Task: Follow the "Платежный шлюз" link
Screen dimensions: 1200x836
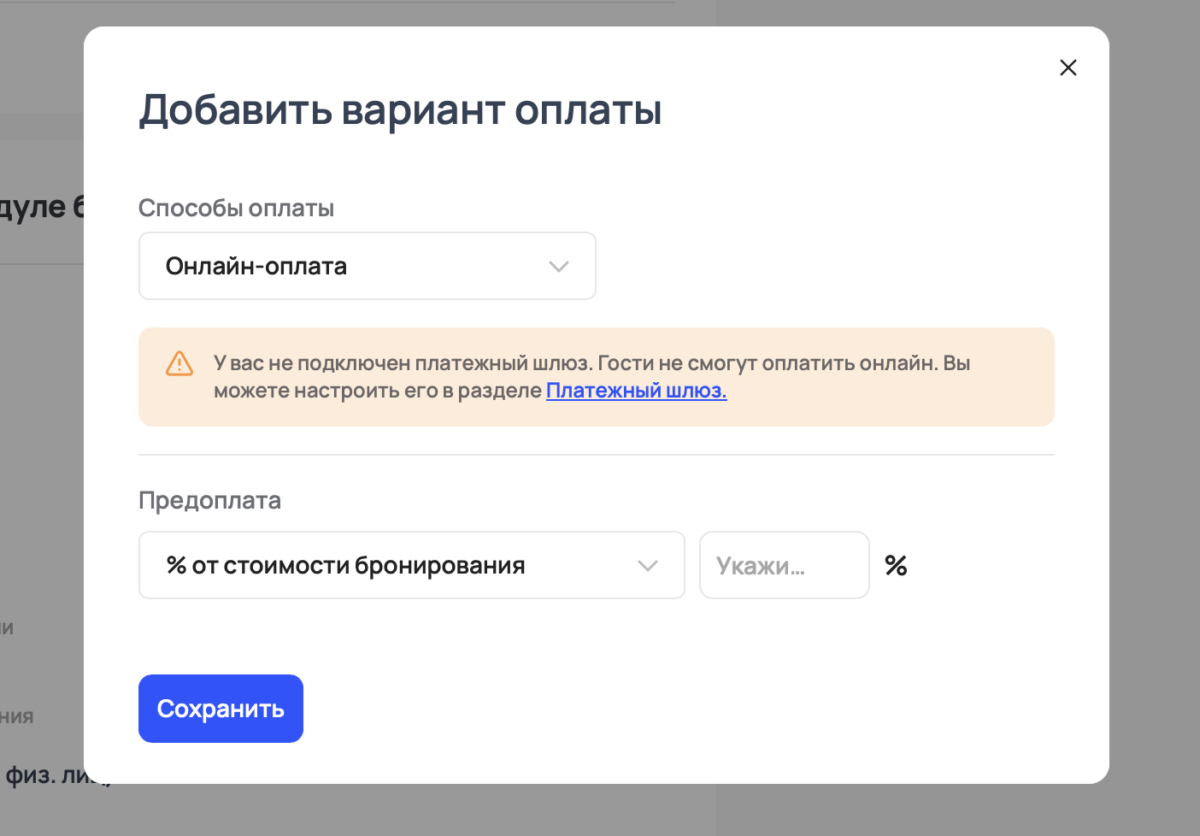Action: [636, 391]
